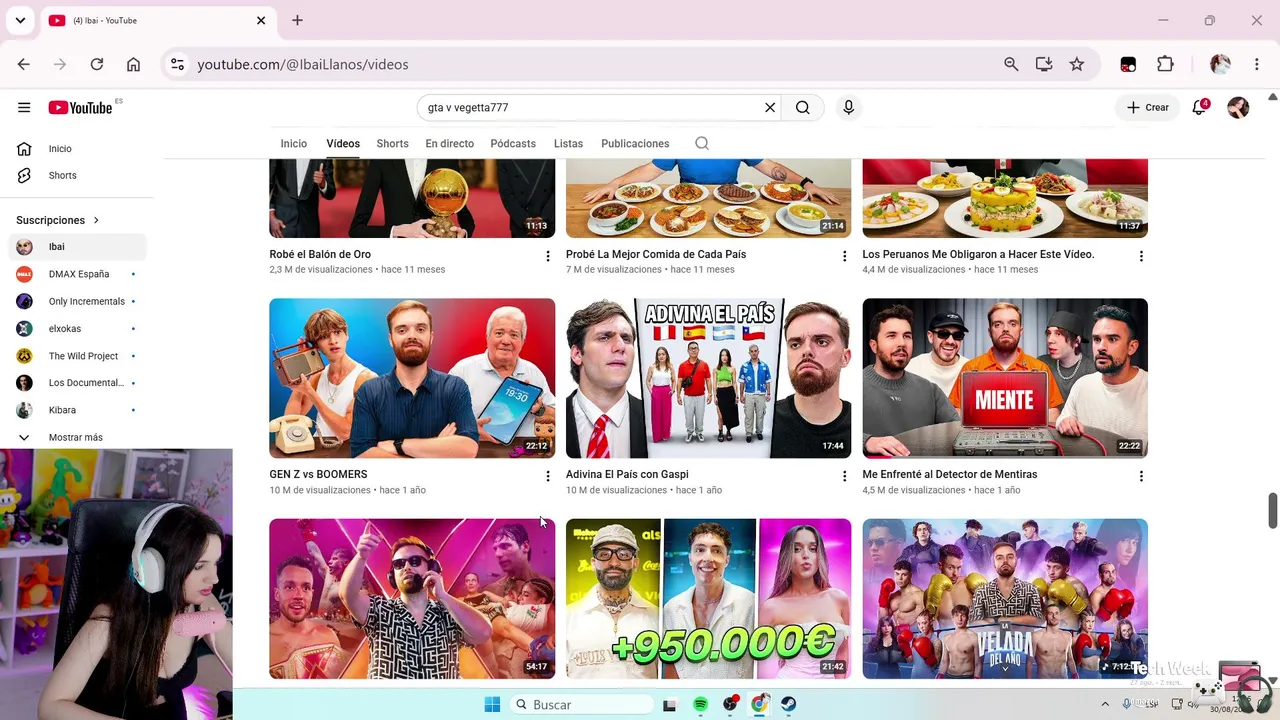Bookmark this page with the star icon
Viewport: 1280px width, 720px height.
tap(1077, 64)
